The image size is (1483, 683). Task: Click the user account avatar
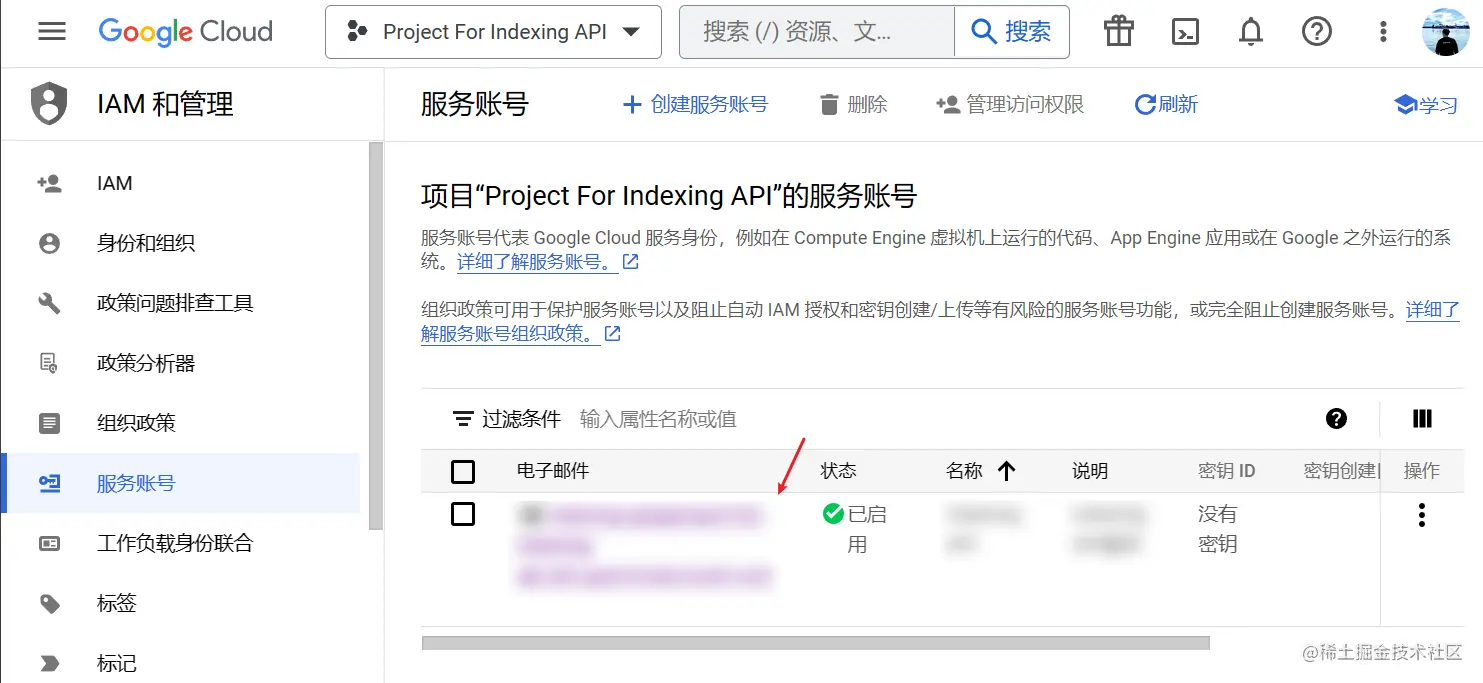click(x=1447, y=32)
